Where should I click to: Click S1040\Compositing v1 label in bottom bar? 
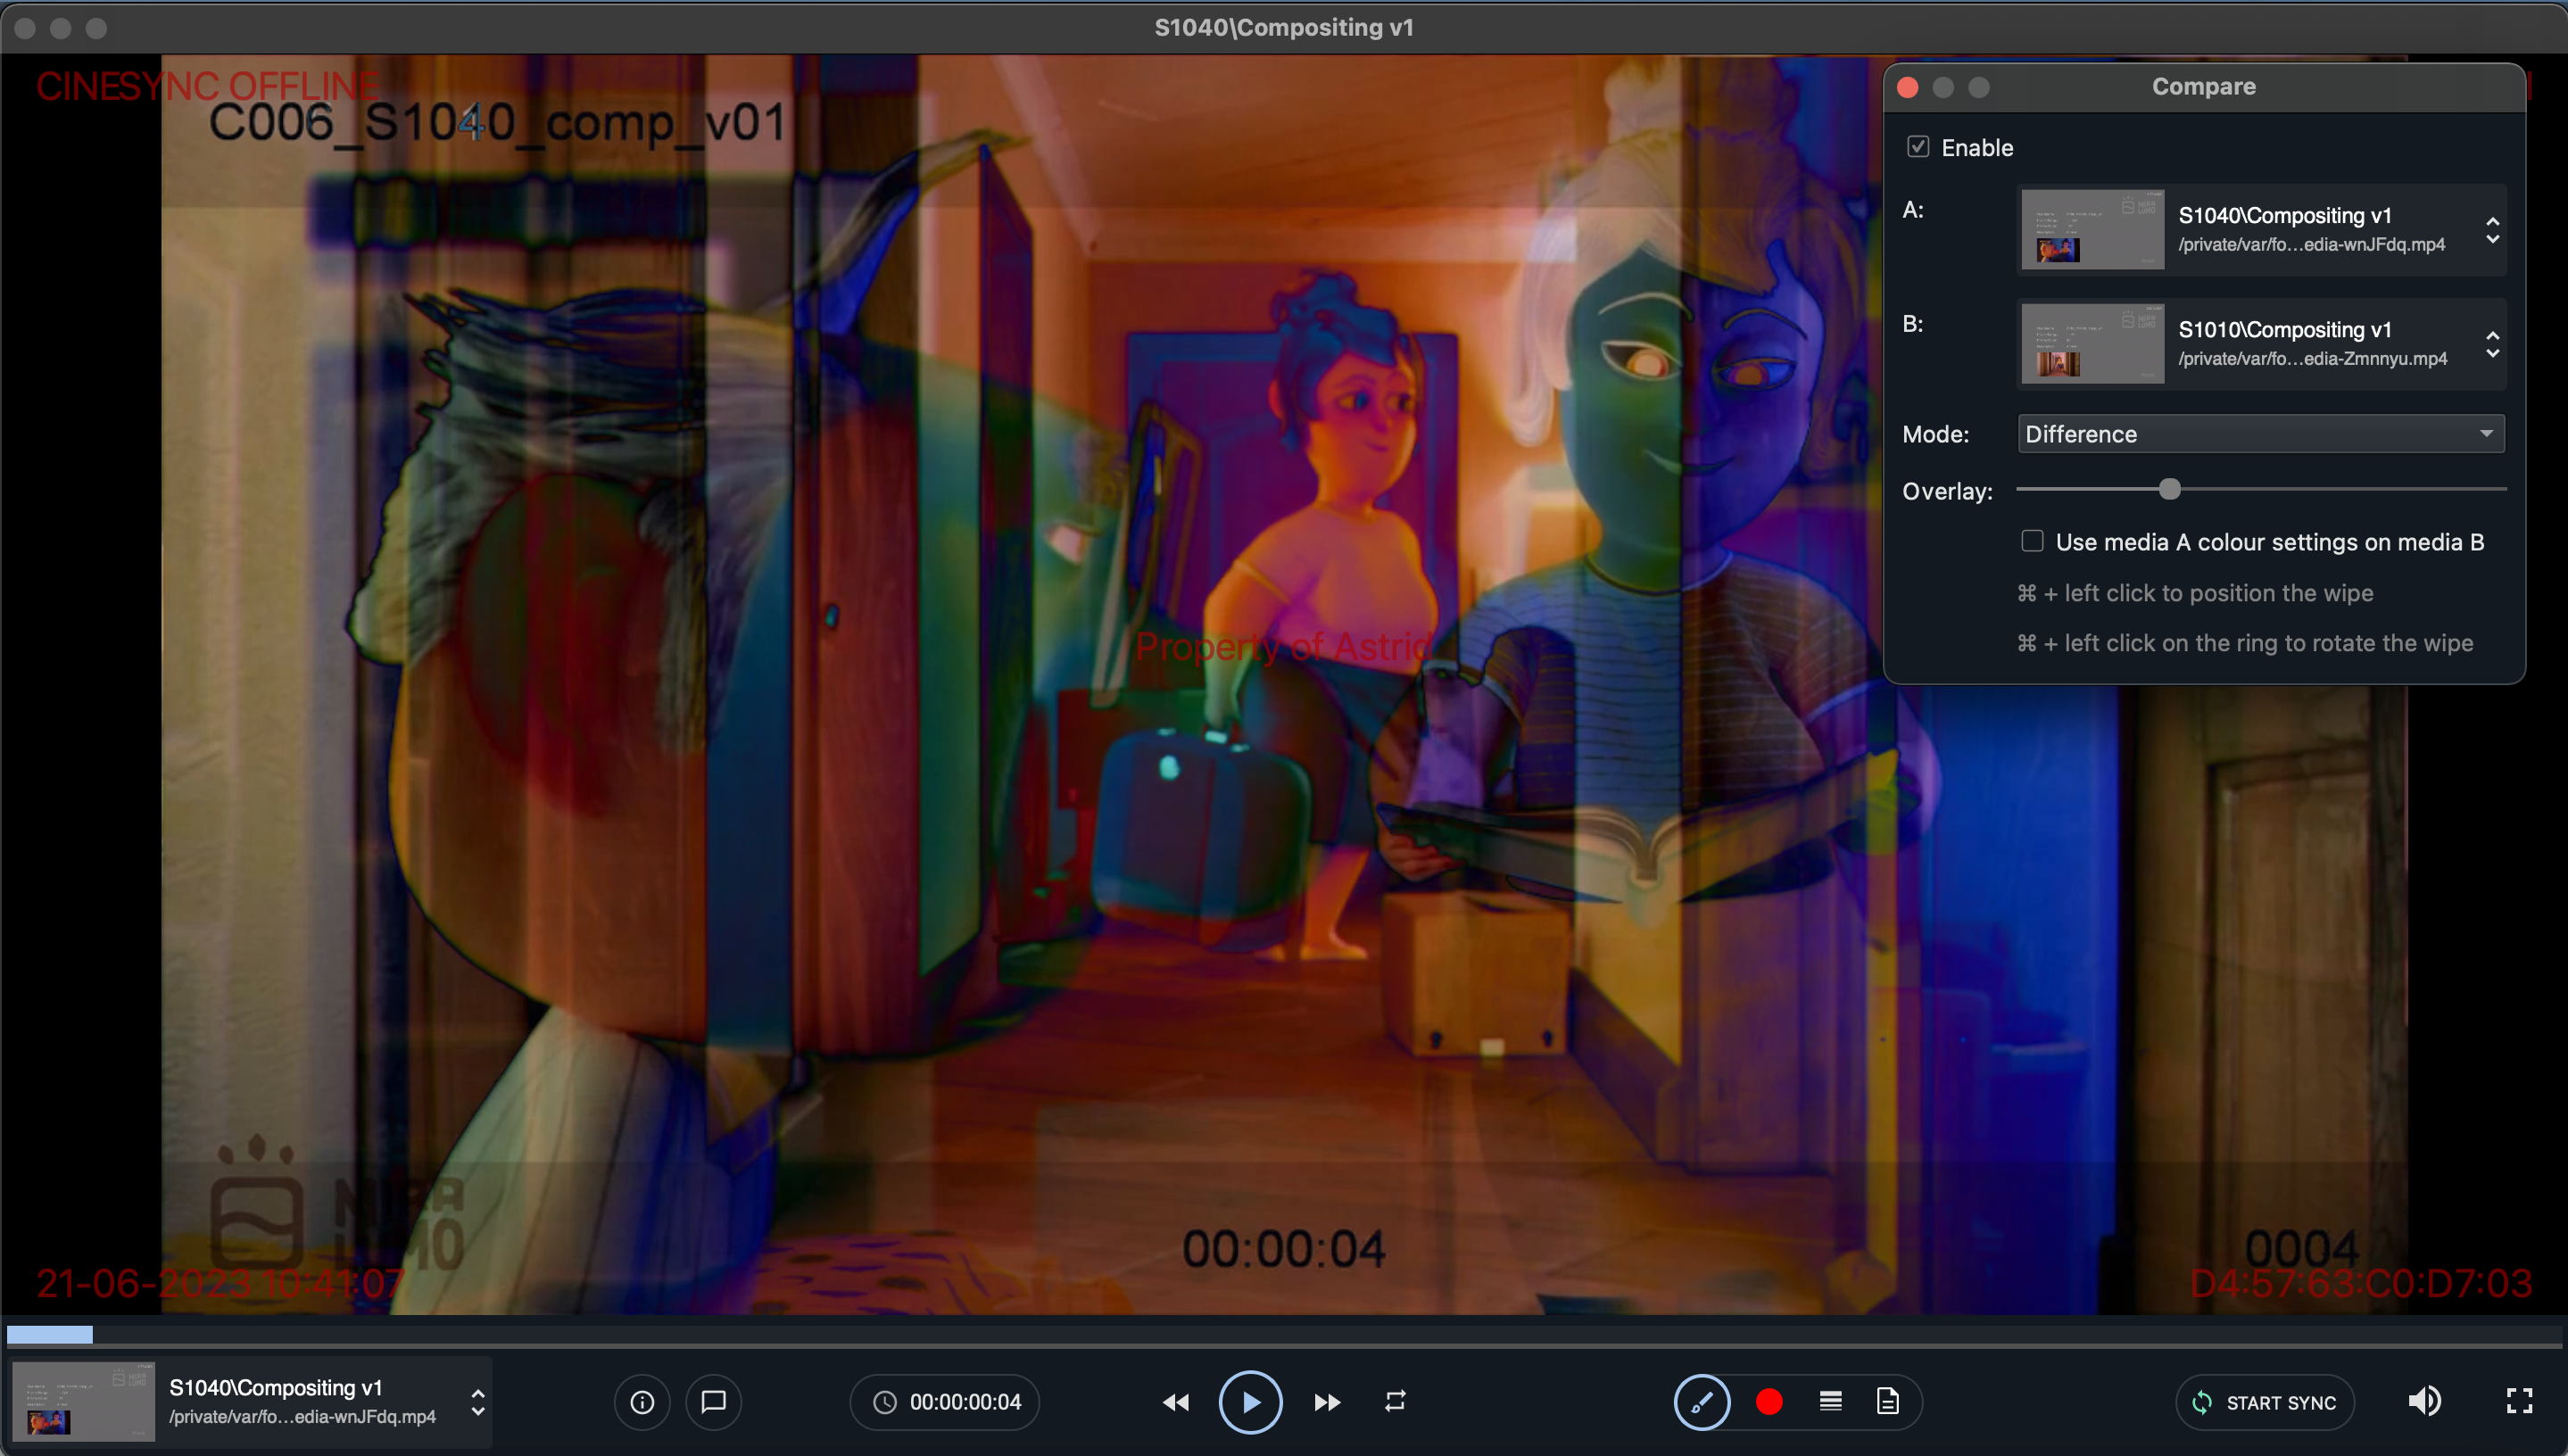coord(275,1387)
